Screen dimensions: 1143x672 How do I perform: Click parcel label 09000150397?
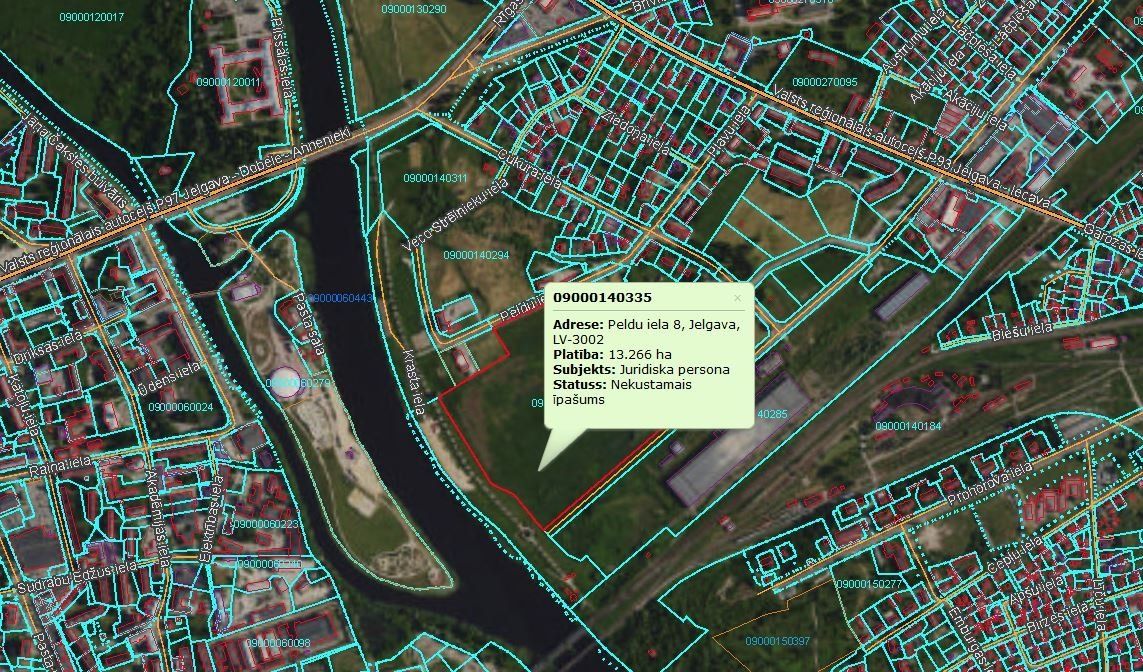point(778,641)
